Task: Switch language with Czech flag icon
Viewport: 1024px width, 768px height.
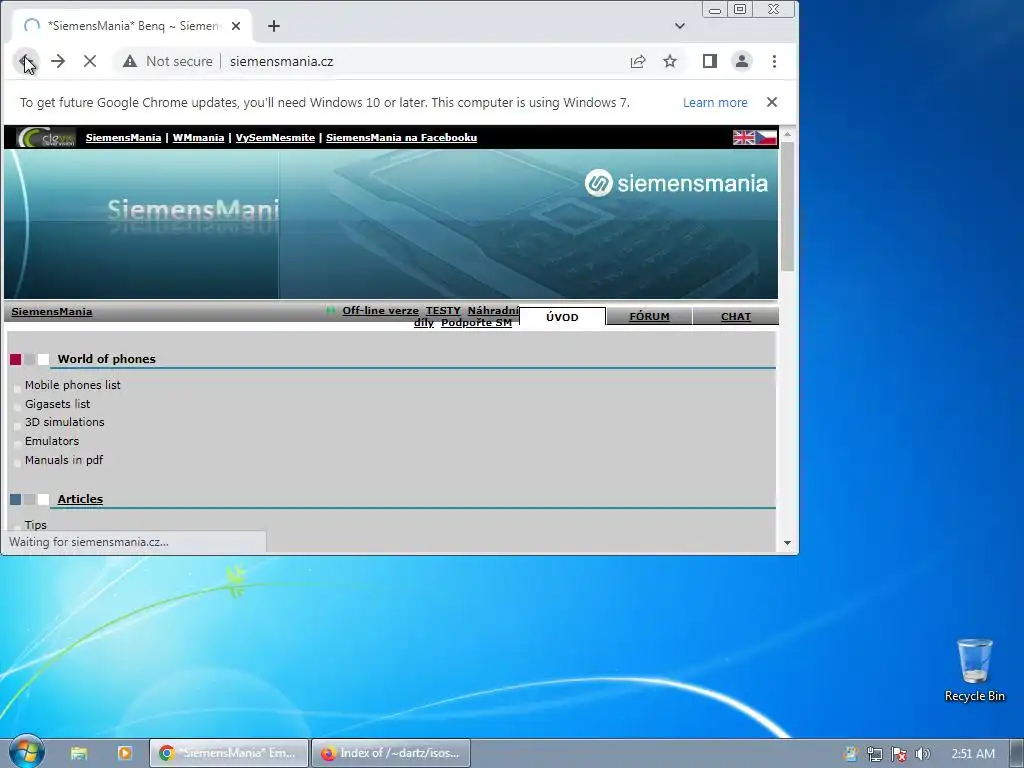Action: pos(766,138)
